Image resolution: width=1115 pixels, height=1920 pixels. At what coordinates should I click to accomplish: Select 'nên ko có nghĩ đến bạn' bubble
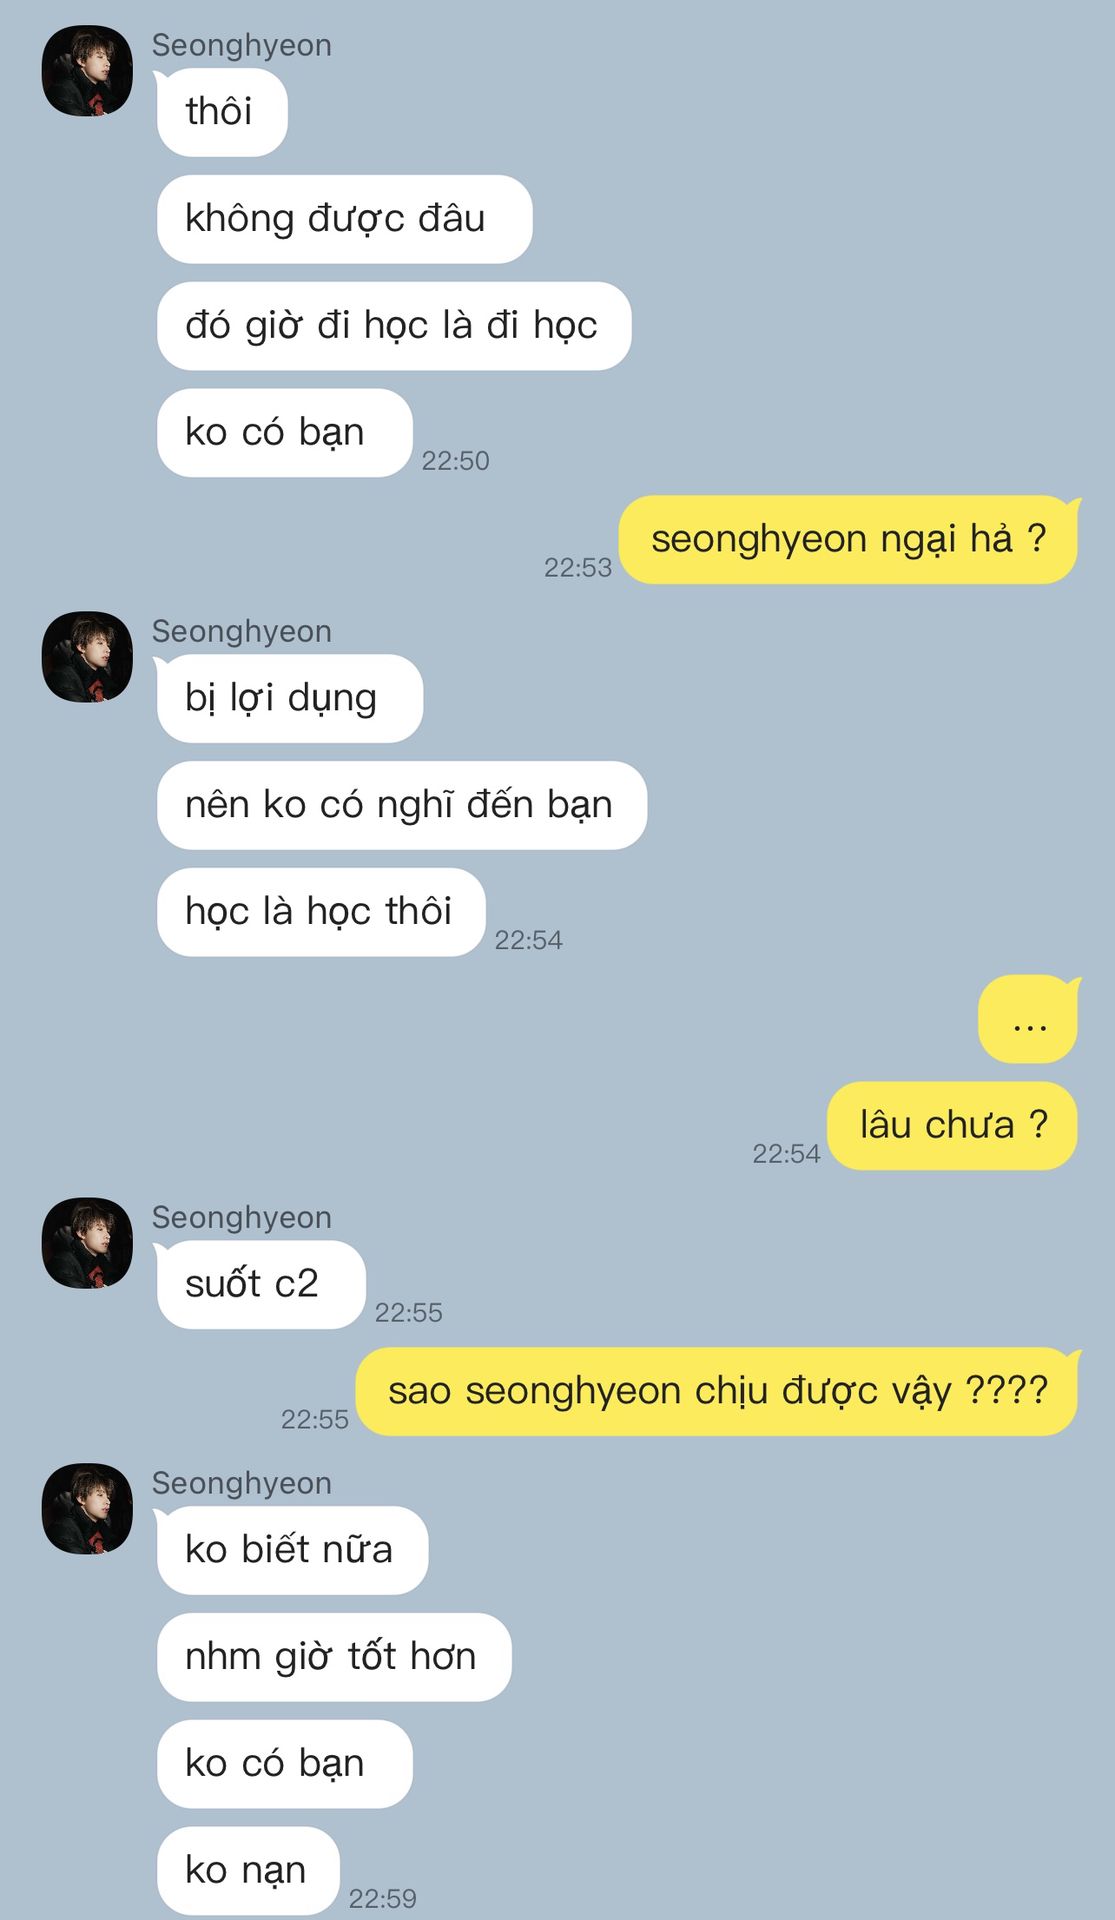[402, 805]
